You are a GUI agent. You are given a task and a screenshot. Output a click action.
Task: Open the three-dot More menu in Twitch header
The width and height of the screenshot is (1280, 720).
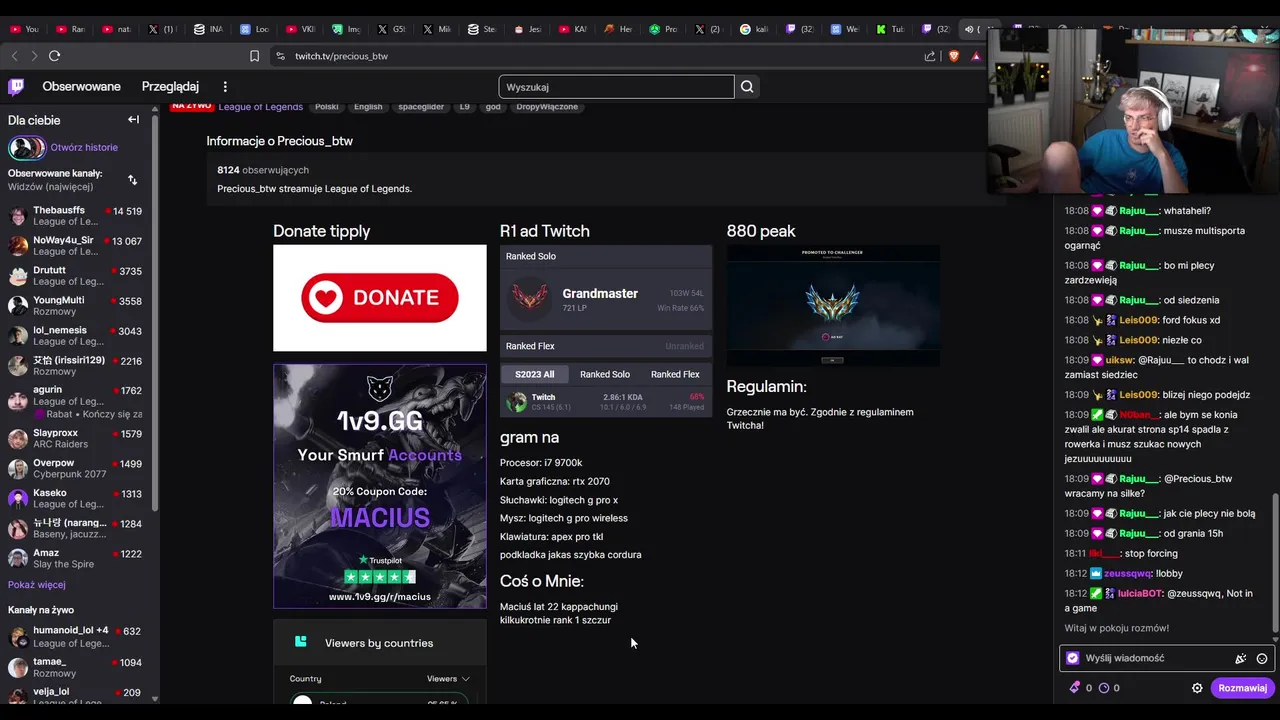(225, 87)
